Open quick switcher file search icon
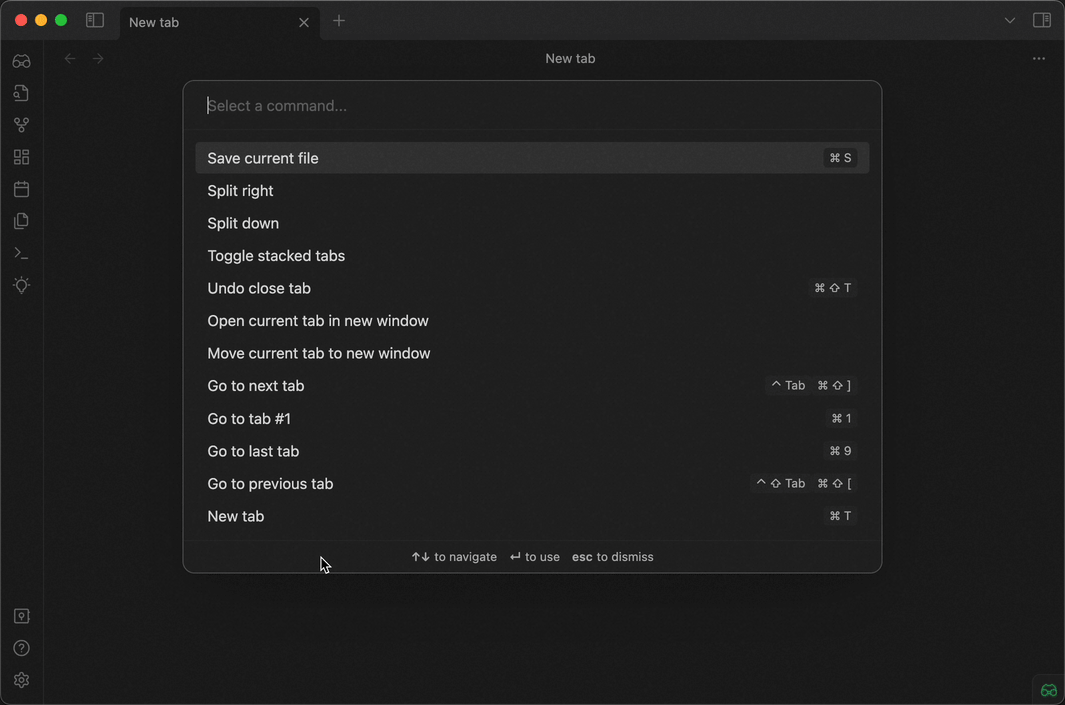This screenshot has height=705, width=1065. click(x=22, y=93)
